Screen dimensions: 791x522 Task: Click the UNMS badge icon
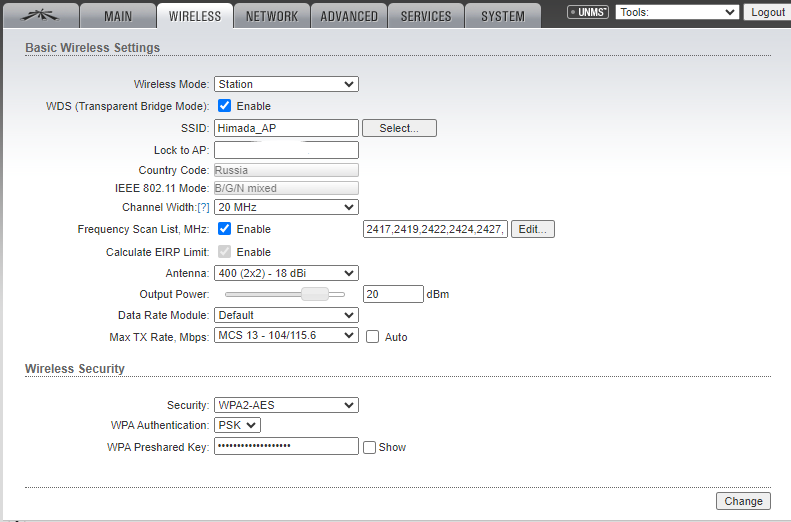click(587, 13)
